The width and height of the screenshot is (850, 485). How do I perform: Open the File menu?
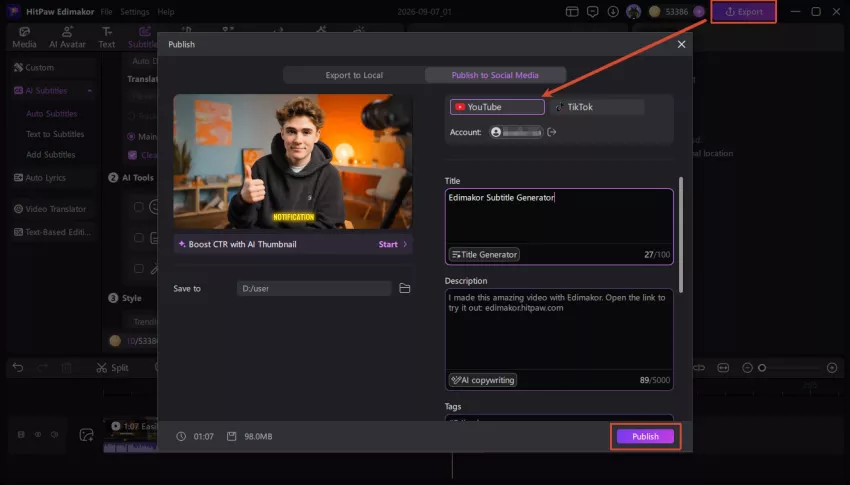pyautogui.click(x=106, y=11)
